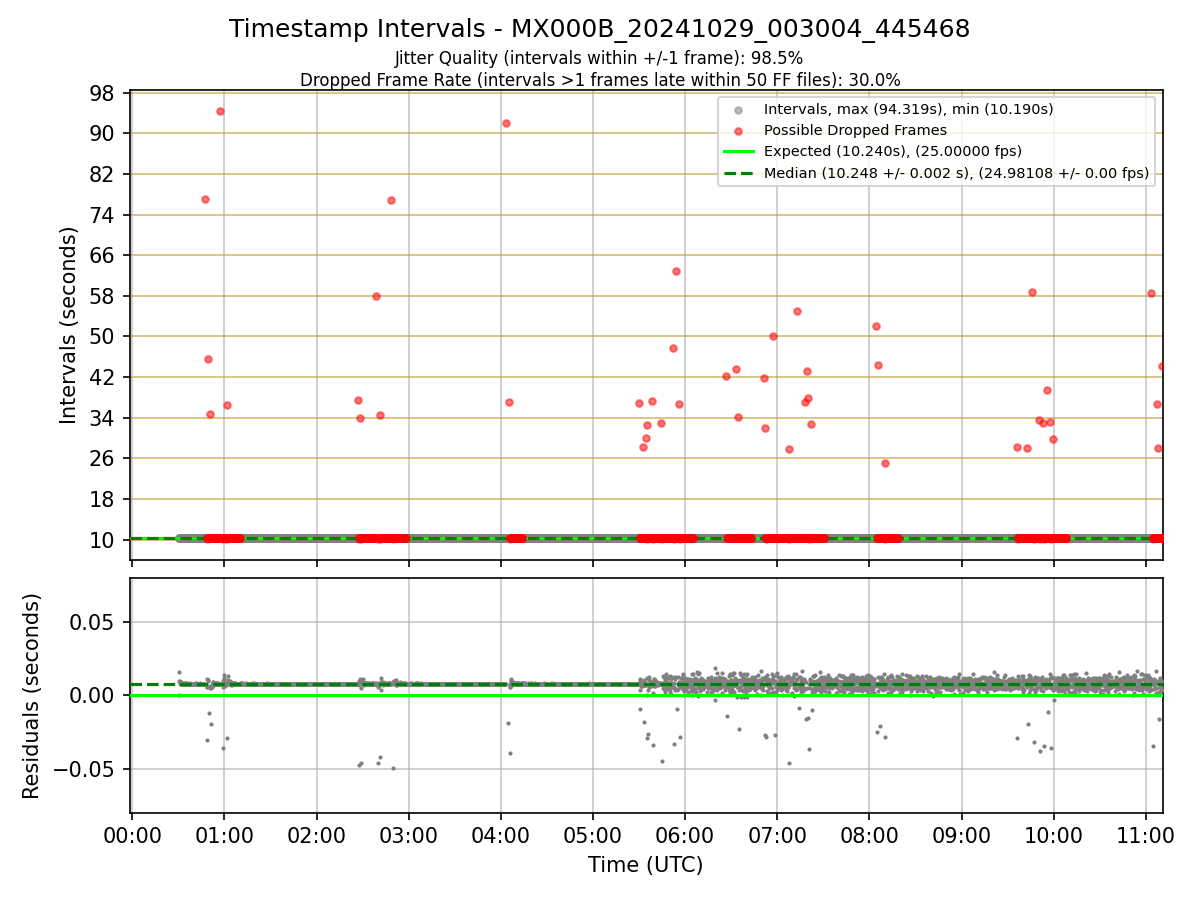Click the highest red dropped-frame point near 94 seconds
The height and width of the screenshot is (900, 1200).
tap(220, 111)
